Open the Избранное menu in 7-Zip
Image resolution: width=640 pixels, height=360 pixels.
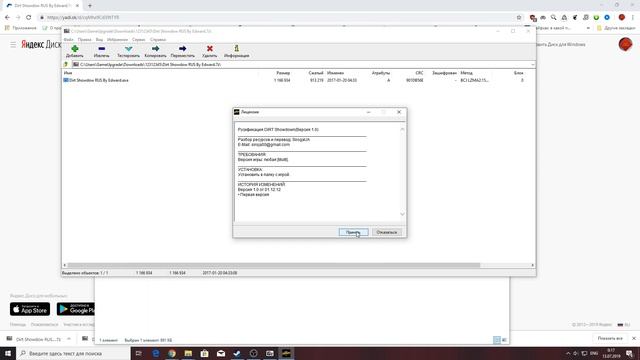(118, 40)
